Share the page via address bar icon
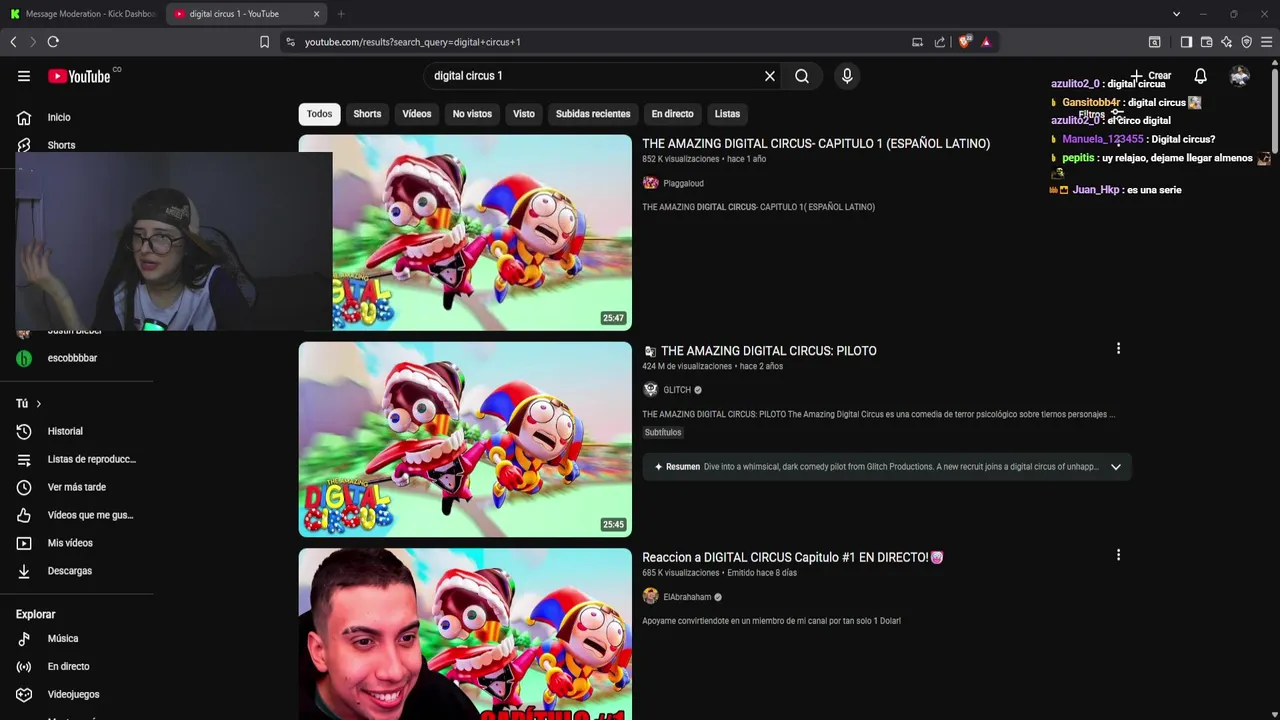The image size is (1280, 720). (x=940, y=42)
